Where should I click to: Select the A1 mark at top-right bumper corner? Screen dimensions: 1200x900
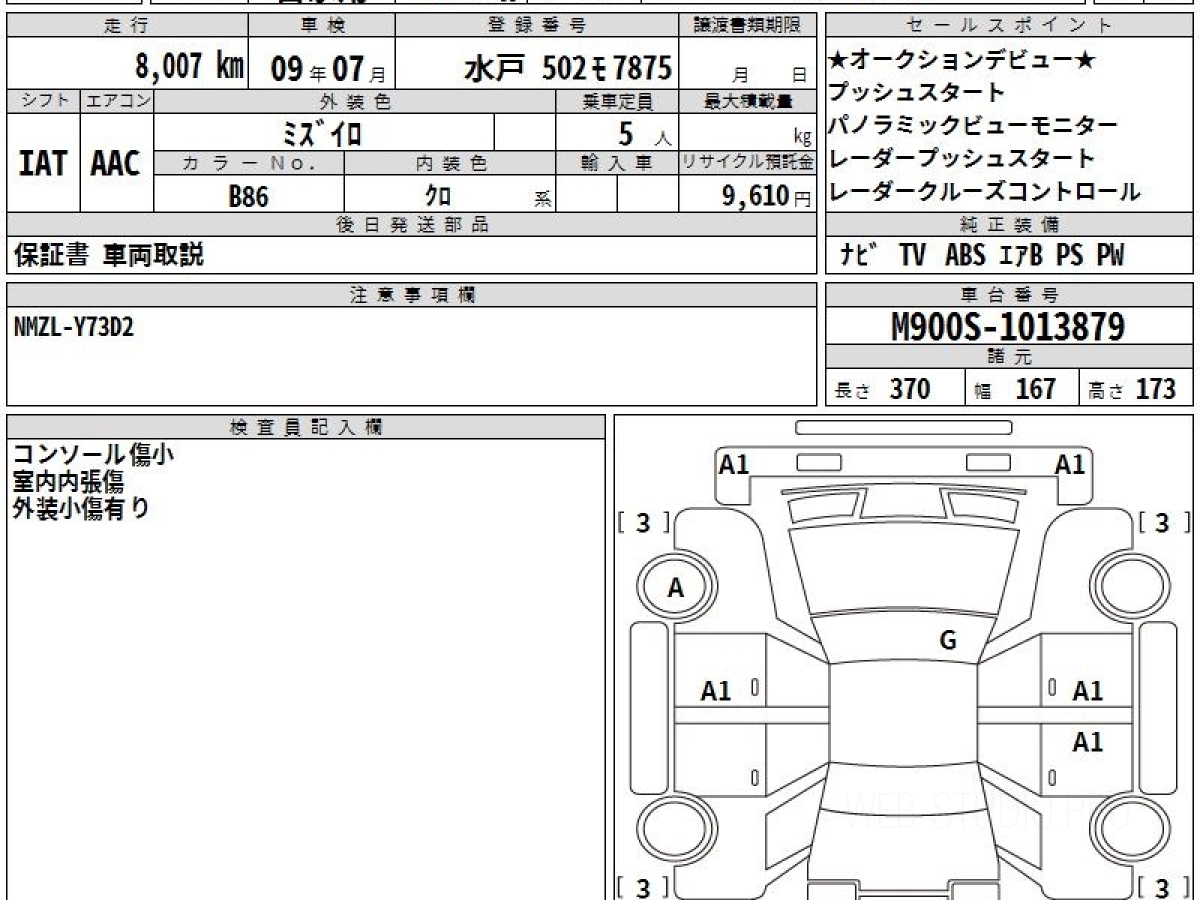pyautogui.click(x=1070, y=464)
